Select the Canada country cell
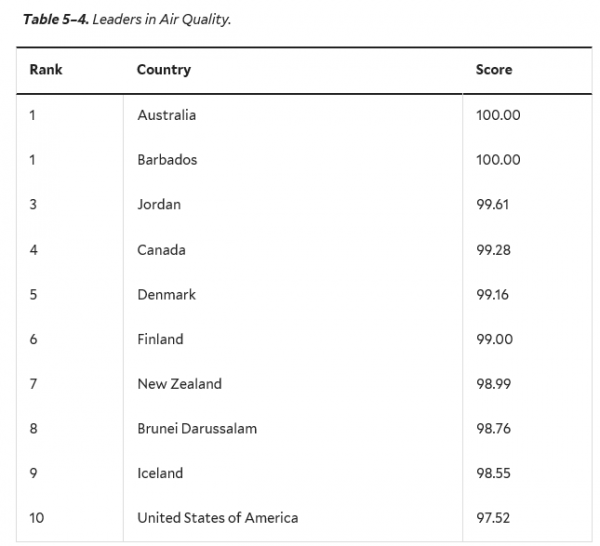This screenshot has width=600, height=546. 161,250
